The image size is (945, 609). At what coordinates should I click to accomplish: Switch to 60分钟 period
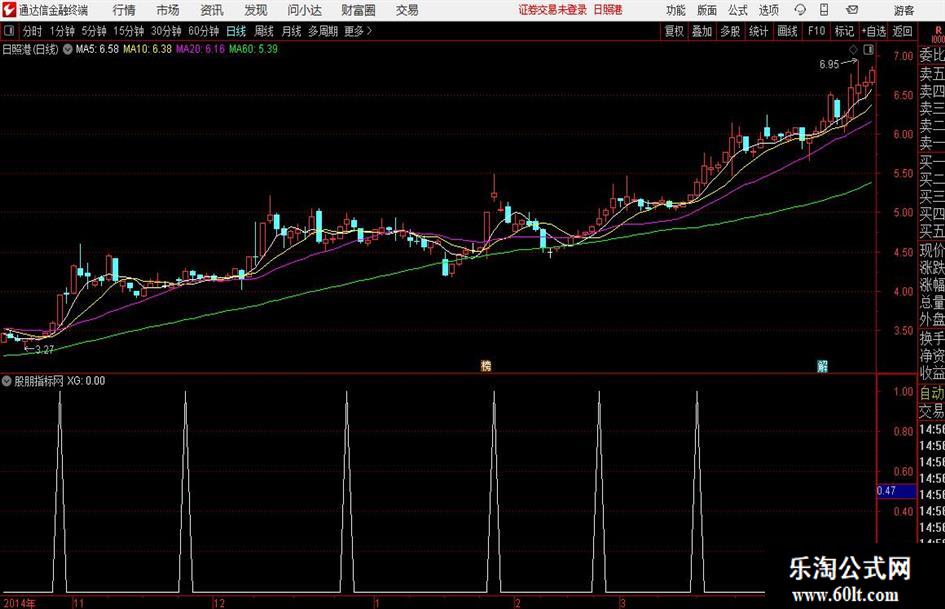pyautogui.click(x=203, y=31)
